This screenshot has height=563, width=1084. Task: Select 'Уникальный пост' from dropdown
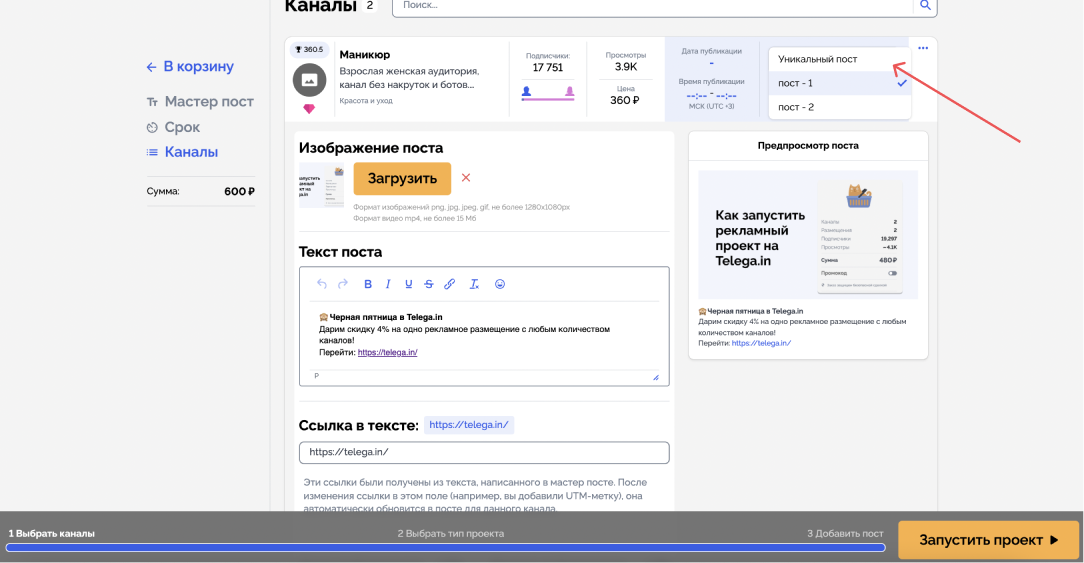817,59
